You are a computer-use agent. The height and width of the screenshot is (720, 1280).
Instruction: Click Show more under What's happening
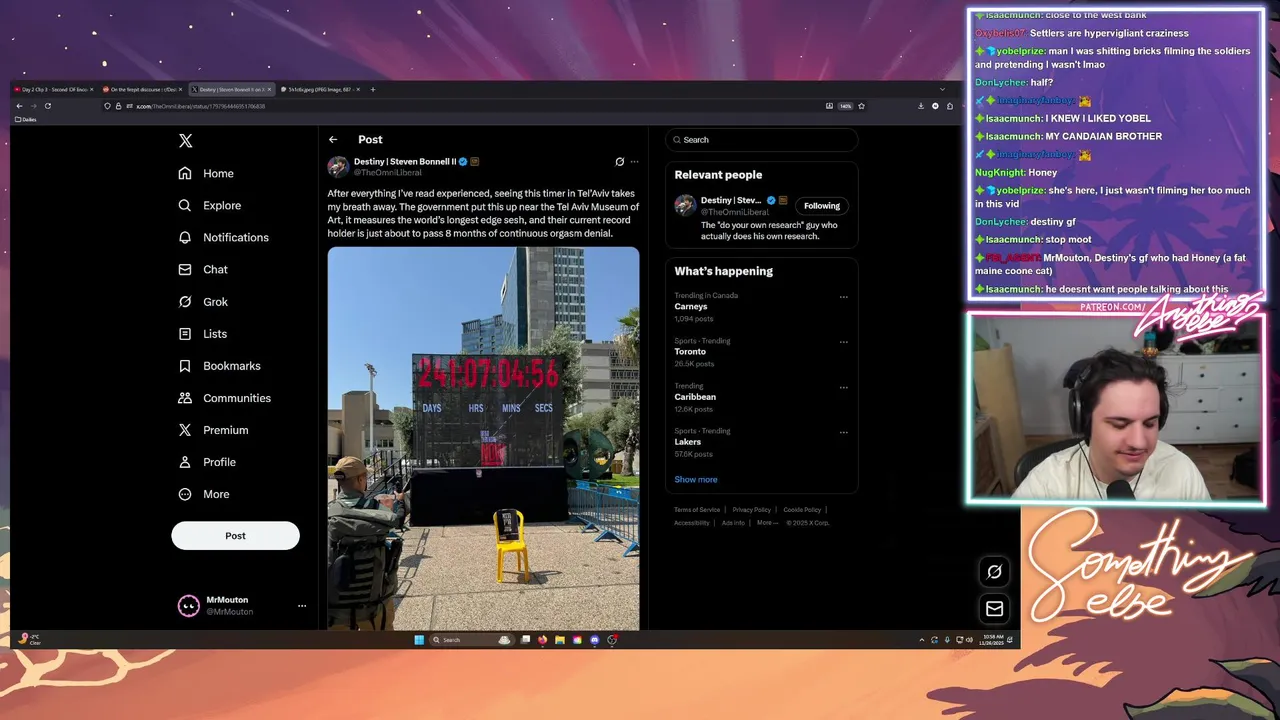[696, 480]
